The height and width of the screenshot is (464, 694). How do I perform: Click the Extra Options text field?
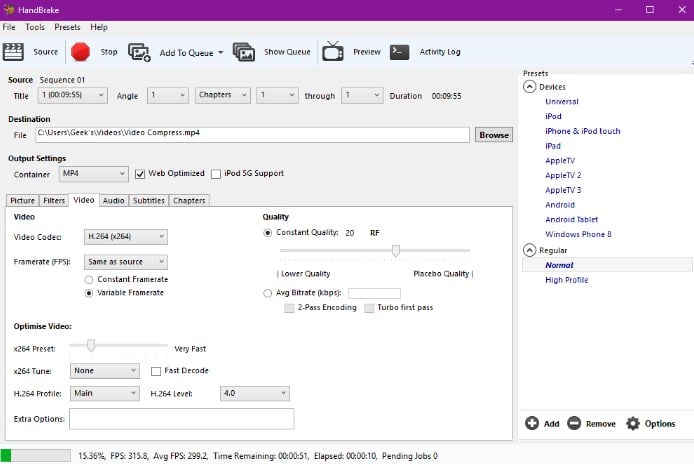[181, 419]
